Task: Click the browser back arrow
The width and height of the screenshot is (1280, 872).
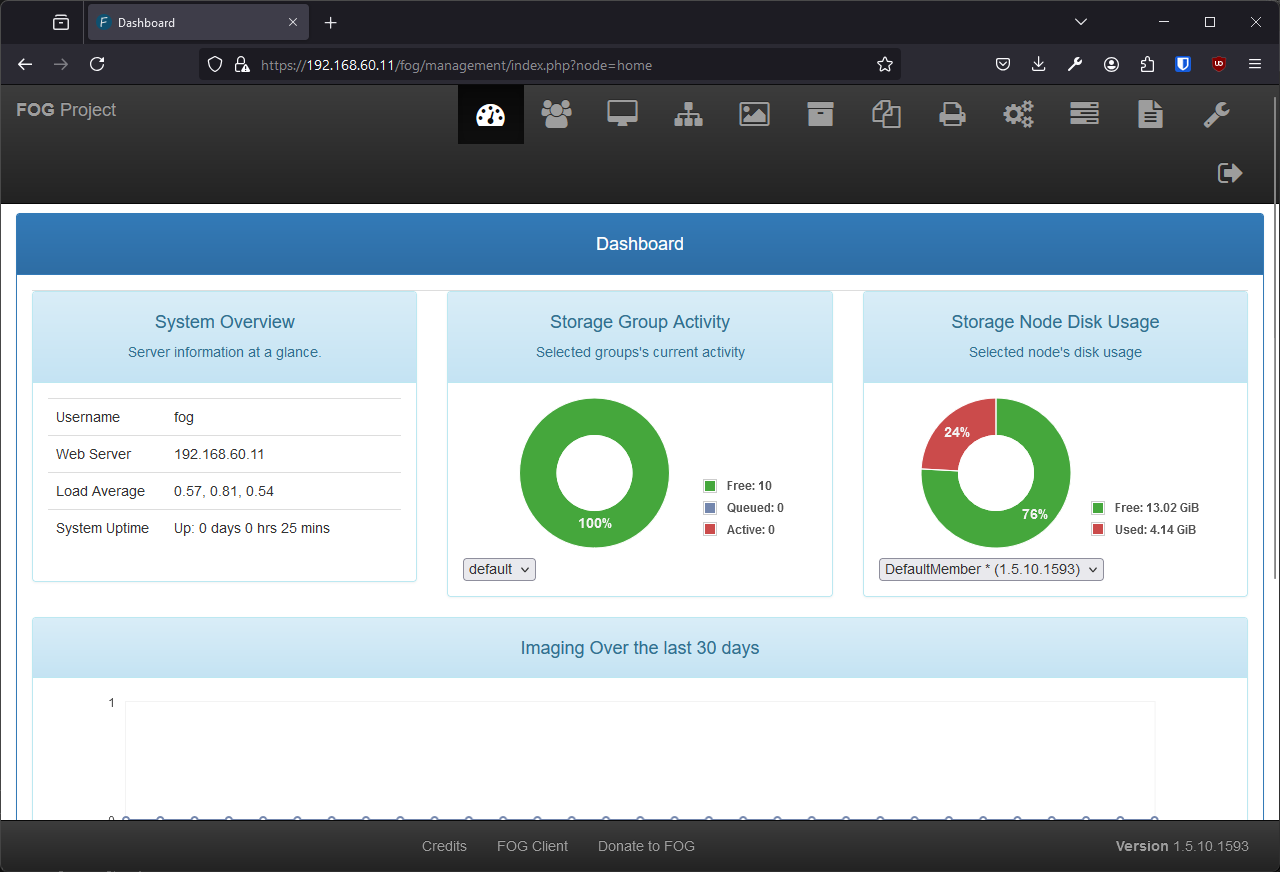Action: [x=25, y=64]
